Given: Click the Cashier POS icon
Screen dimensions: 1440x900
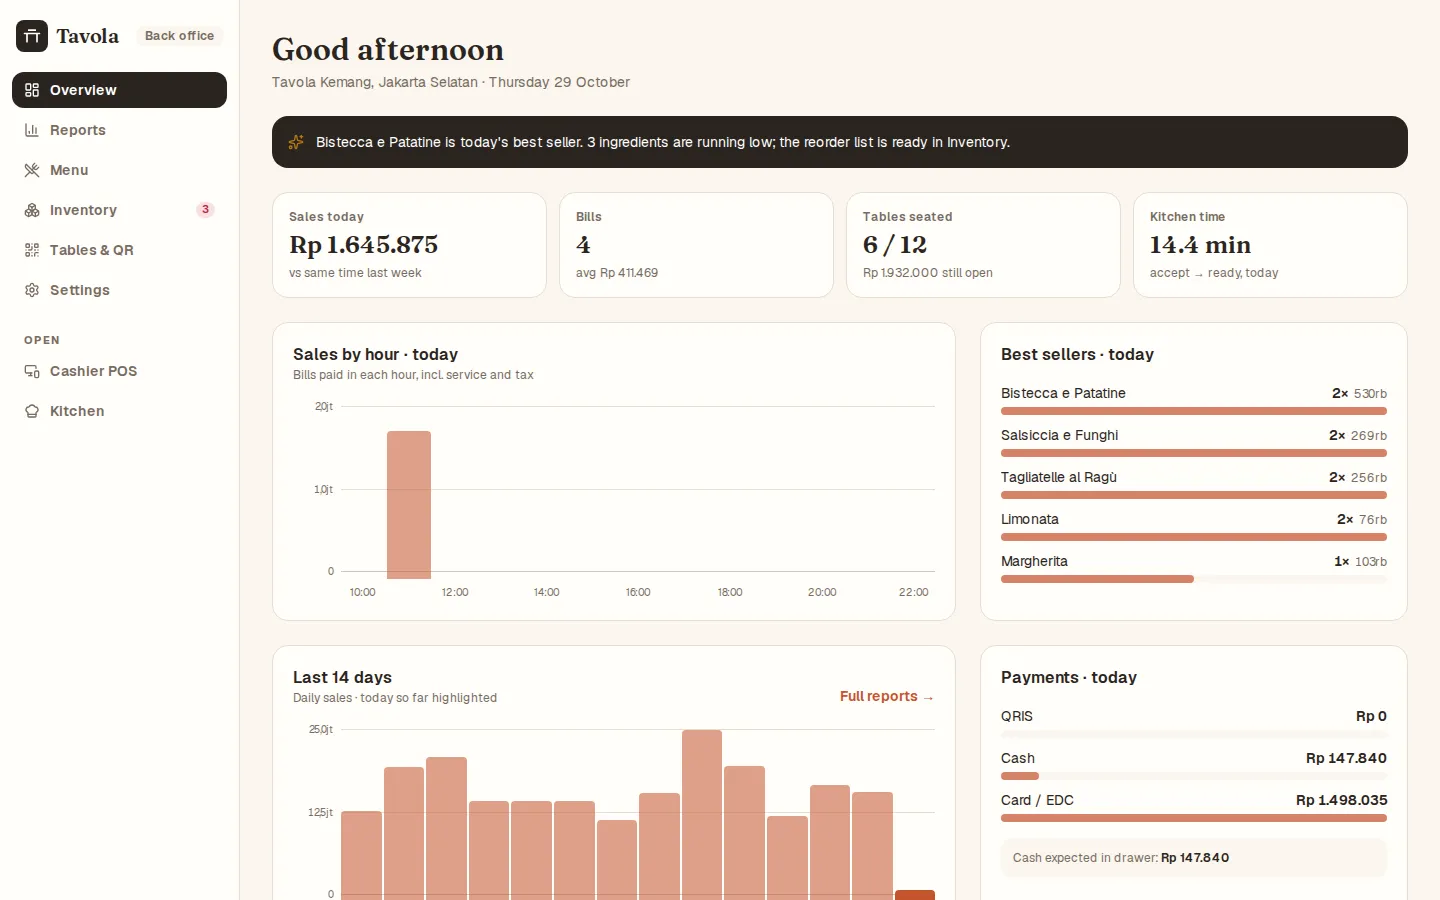Looking at the screenshot, I should pyautogui.click(x=32, y=371).
